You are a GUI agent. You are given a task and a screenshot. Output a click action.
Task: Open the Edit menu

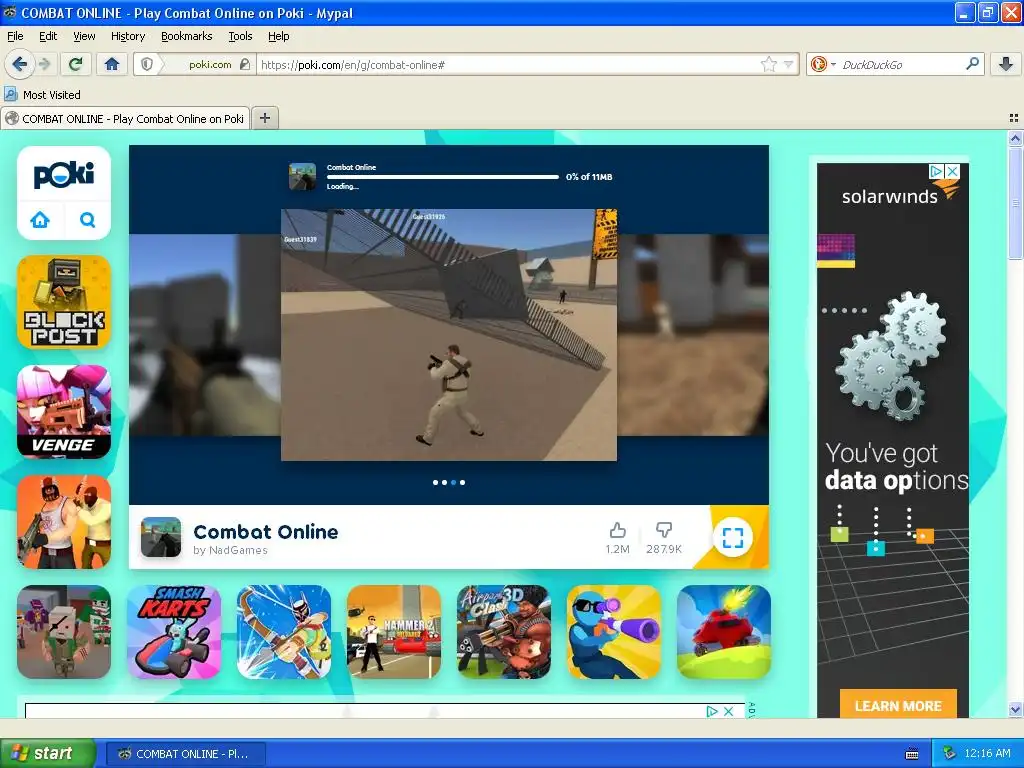tap(48, 36)
